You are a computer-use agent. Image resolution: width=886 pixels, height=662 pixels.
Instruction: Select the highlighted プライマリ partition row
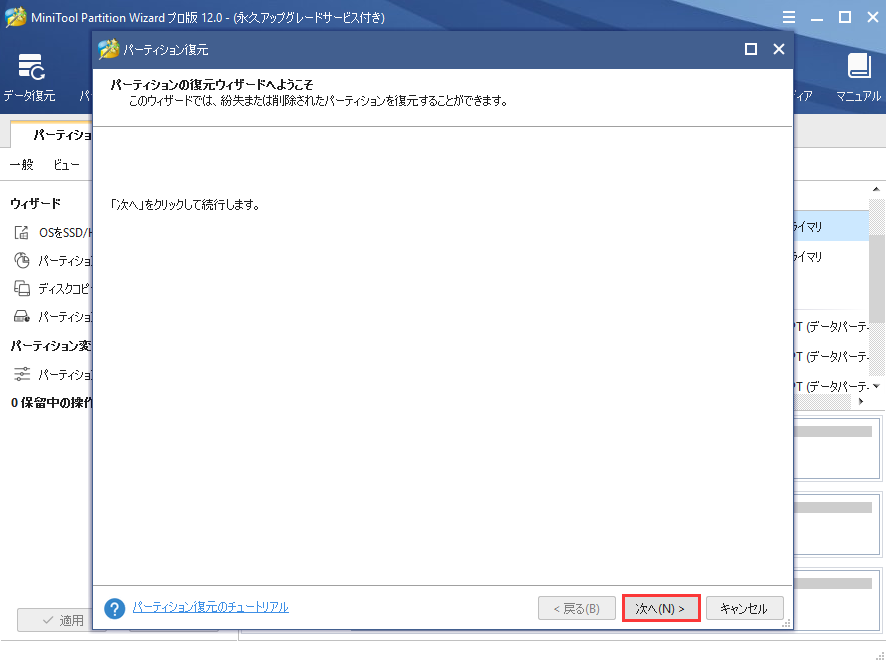(830, 227)
